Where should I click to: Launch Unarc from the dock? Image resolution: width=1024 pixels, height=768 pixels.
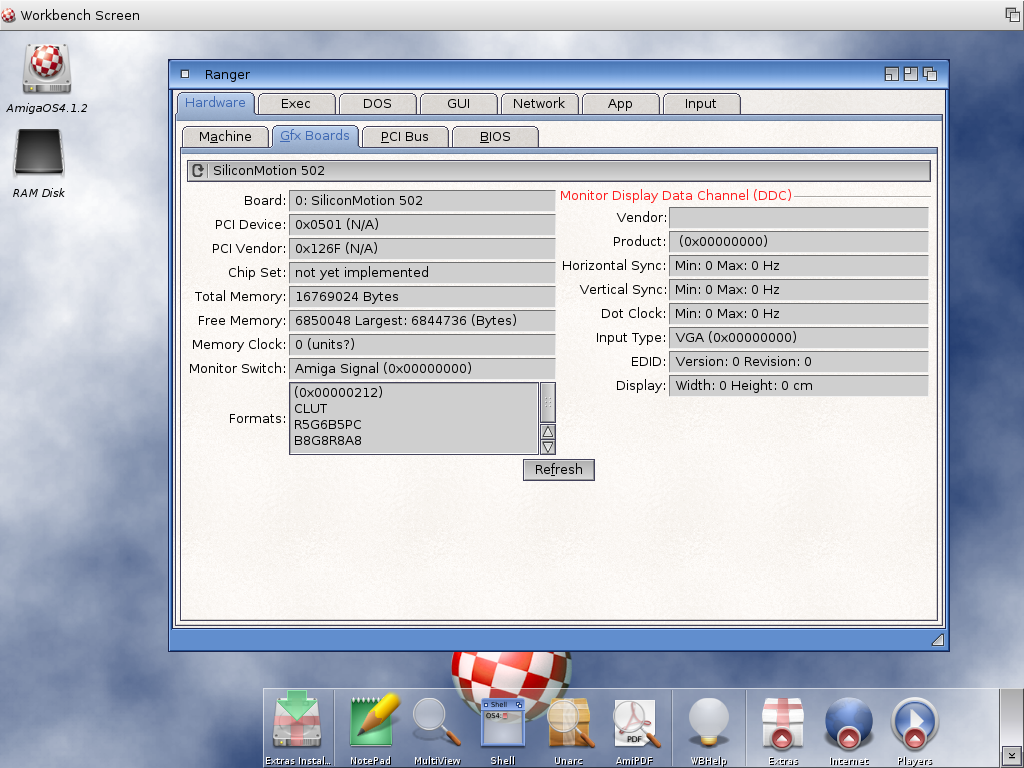click(x=569, y=723)
